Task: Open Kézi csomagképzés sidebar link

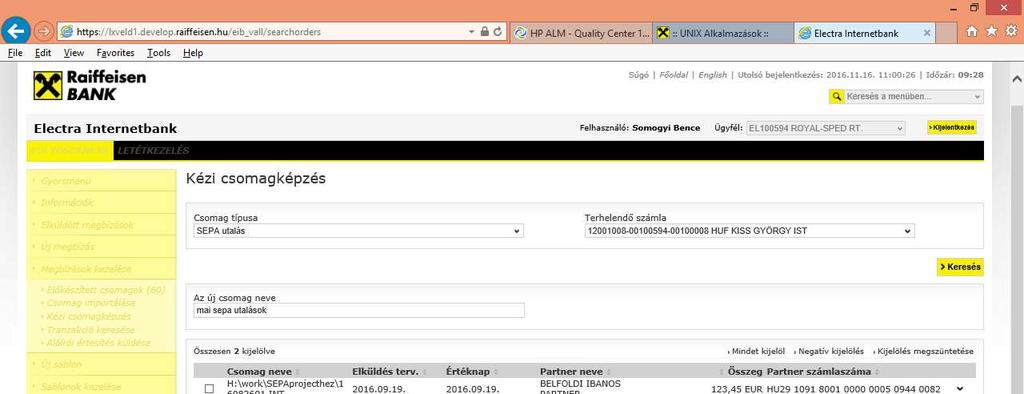Action: [x=89, y=316]
